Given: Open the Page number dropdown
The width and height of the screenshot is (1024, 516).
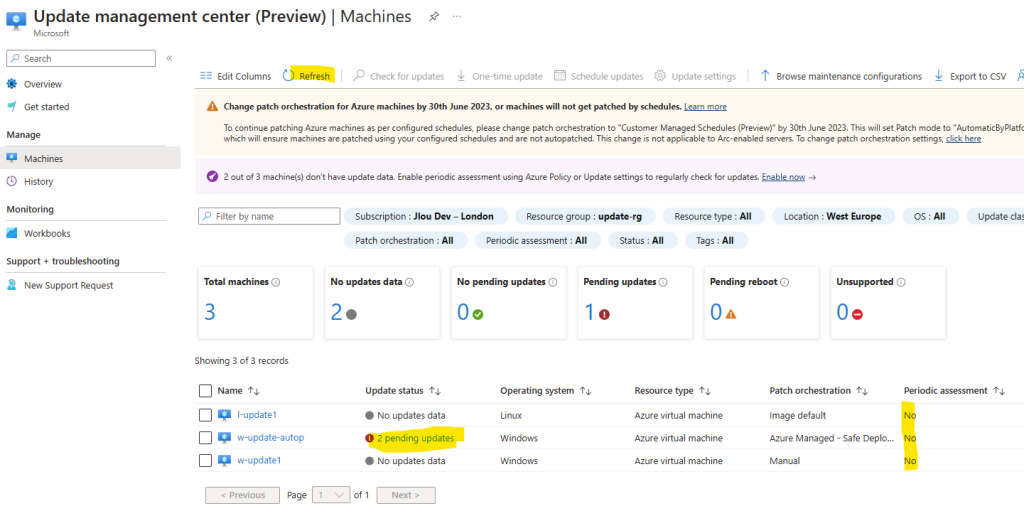Looking at the screenshot, I should [331, 495].
